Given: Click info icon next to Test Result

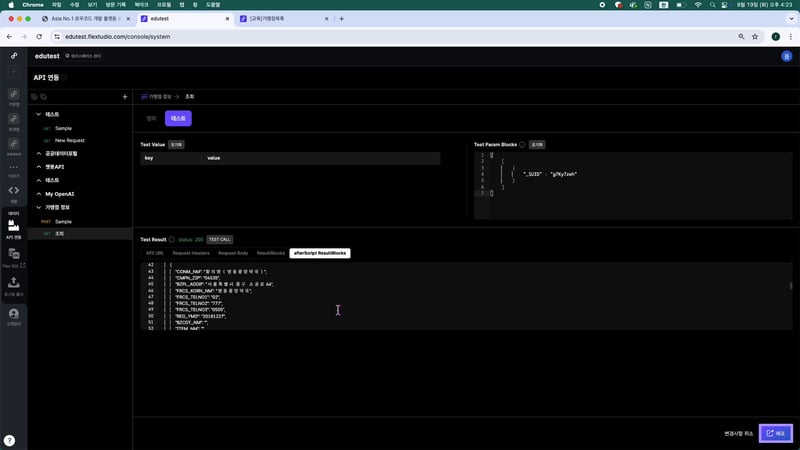Looking at the screenshot, I should pos(172,239).
